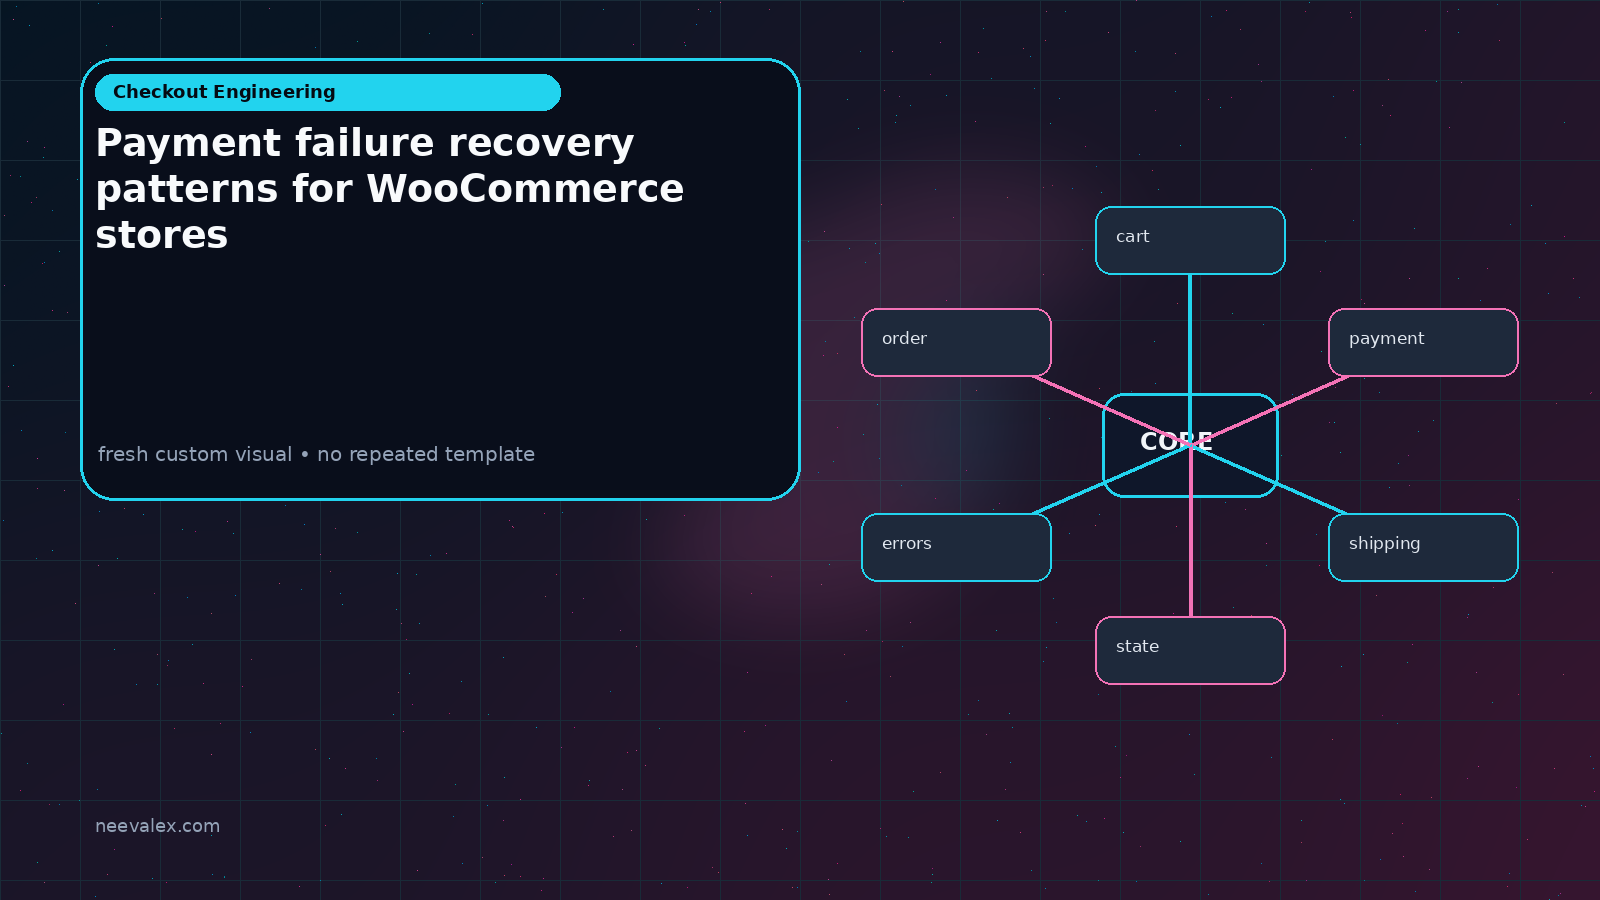The width and height of the screenshot is (1600, 900).
Task: Select the order node box
Action: (x=956, y=342)
